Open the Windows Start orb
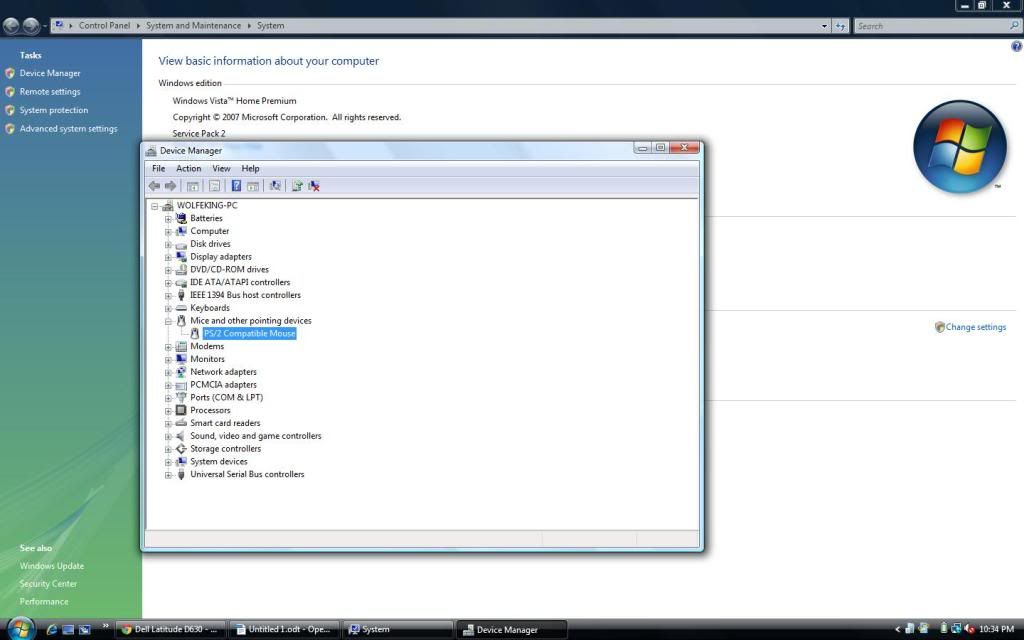The height and width of the screenshot is (640, 1024). [x=21, y=628]
